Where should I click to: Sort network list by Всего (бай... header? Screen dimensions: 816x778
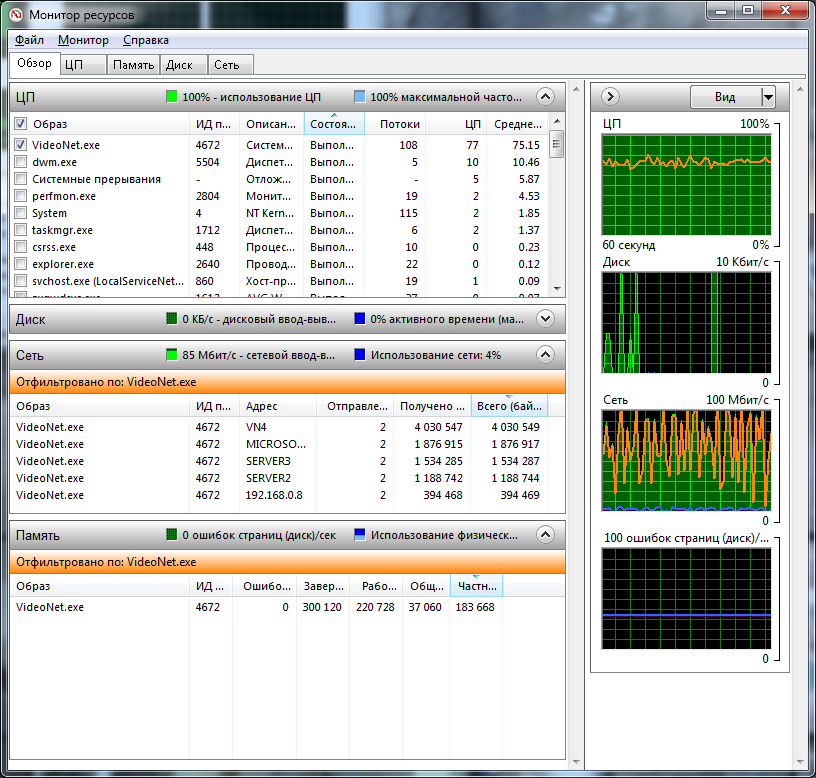click(x=509, y=406)
